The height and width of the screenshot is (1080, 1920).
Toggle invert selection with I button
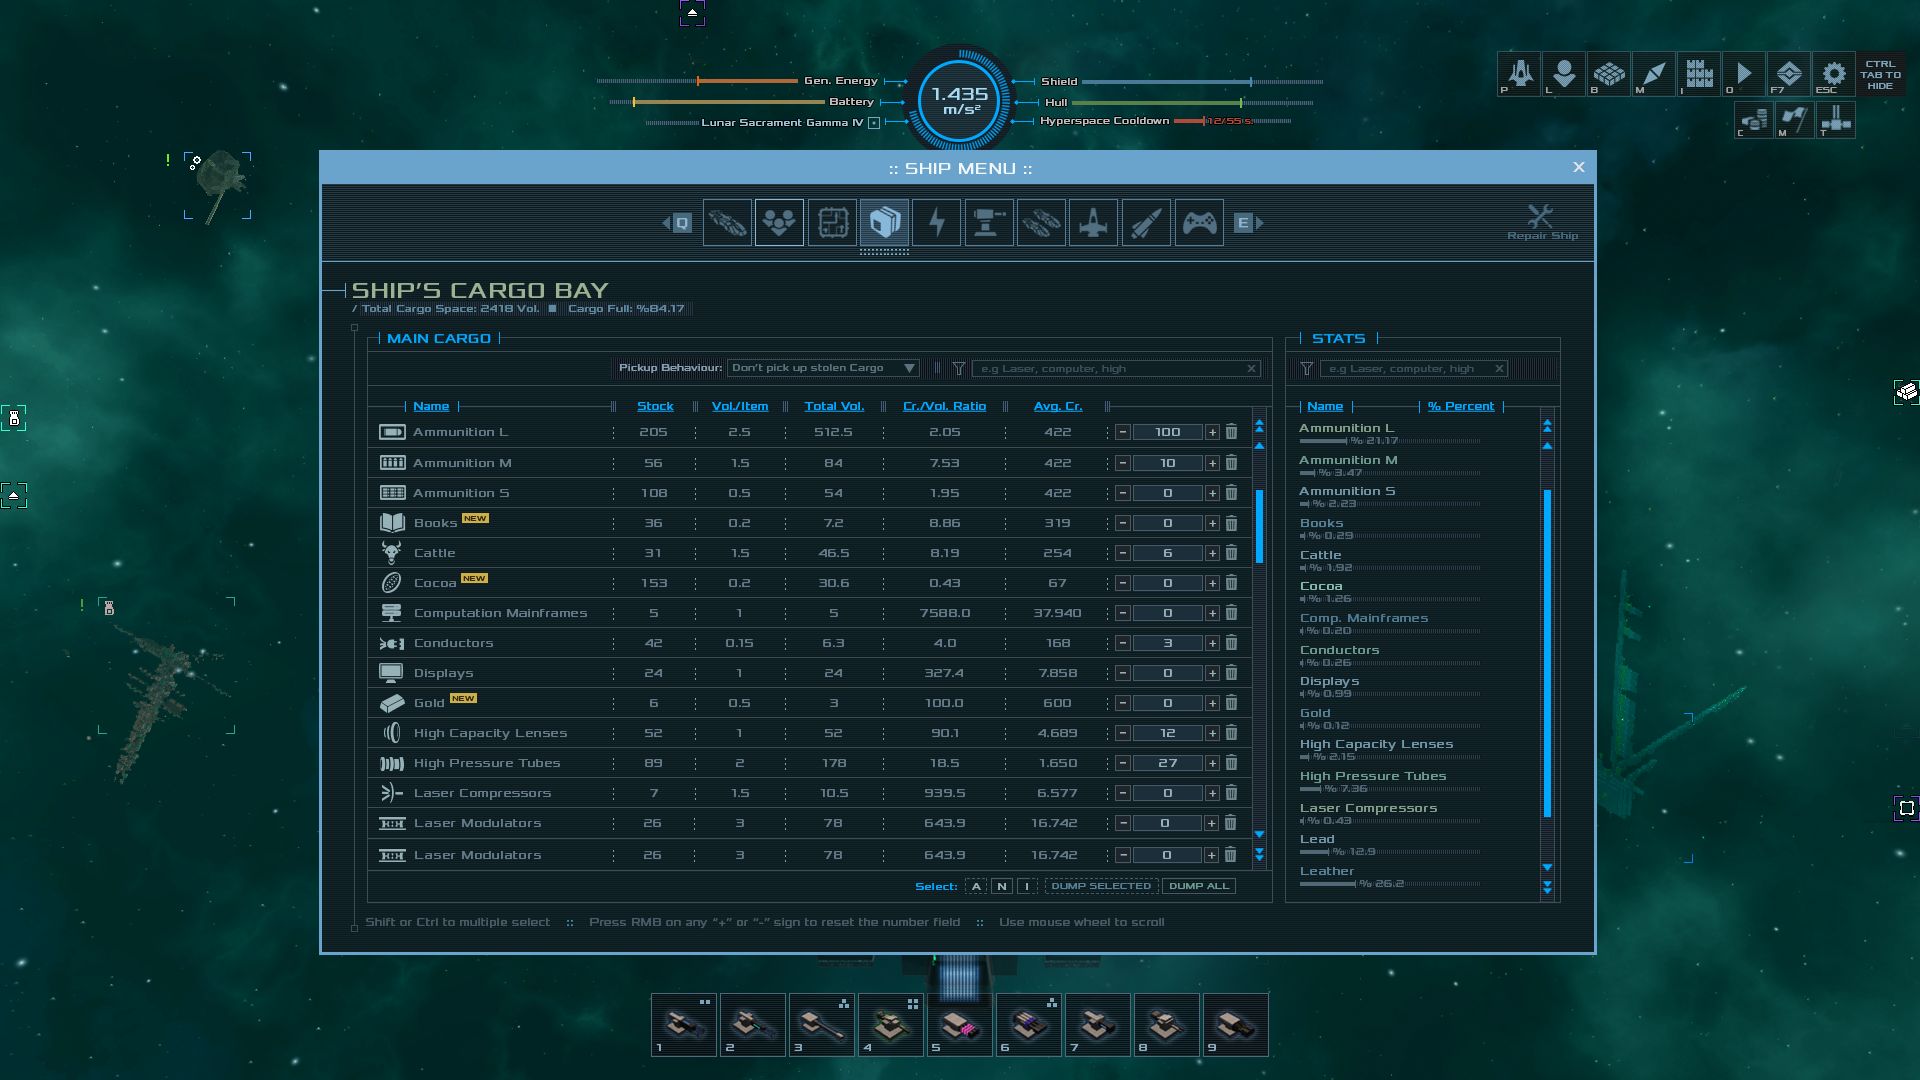[x=1026, y=886]
